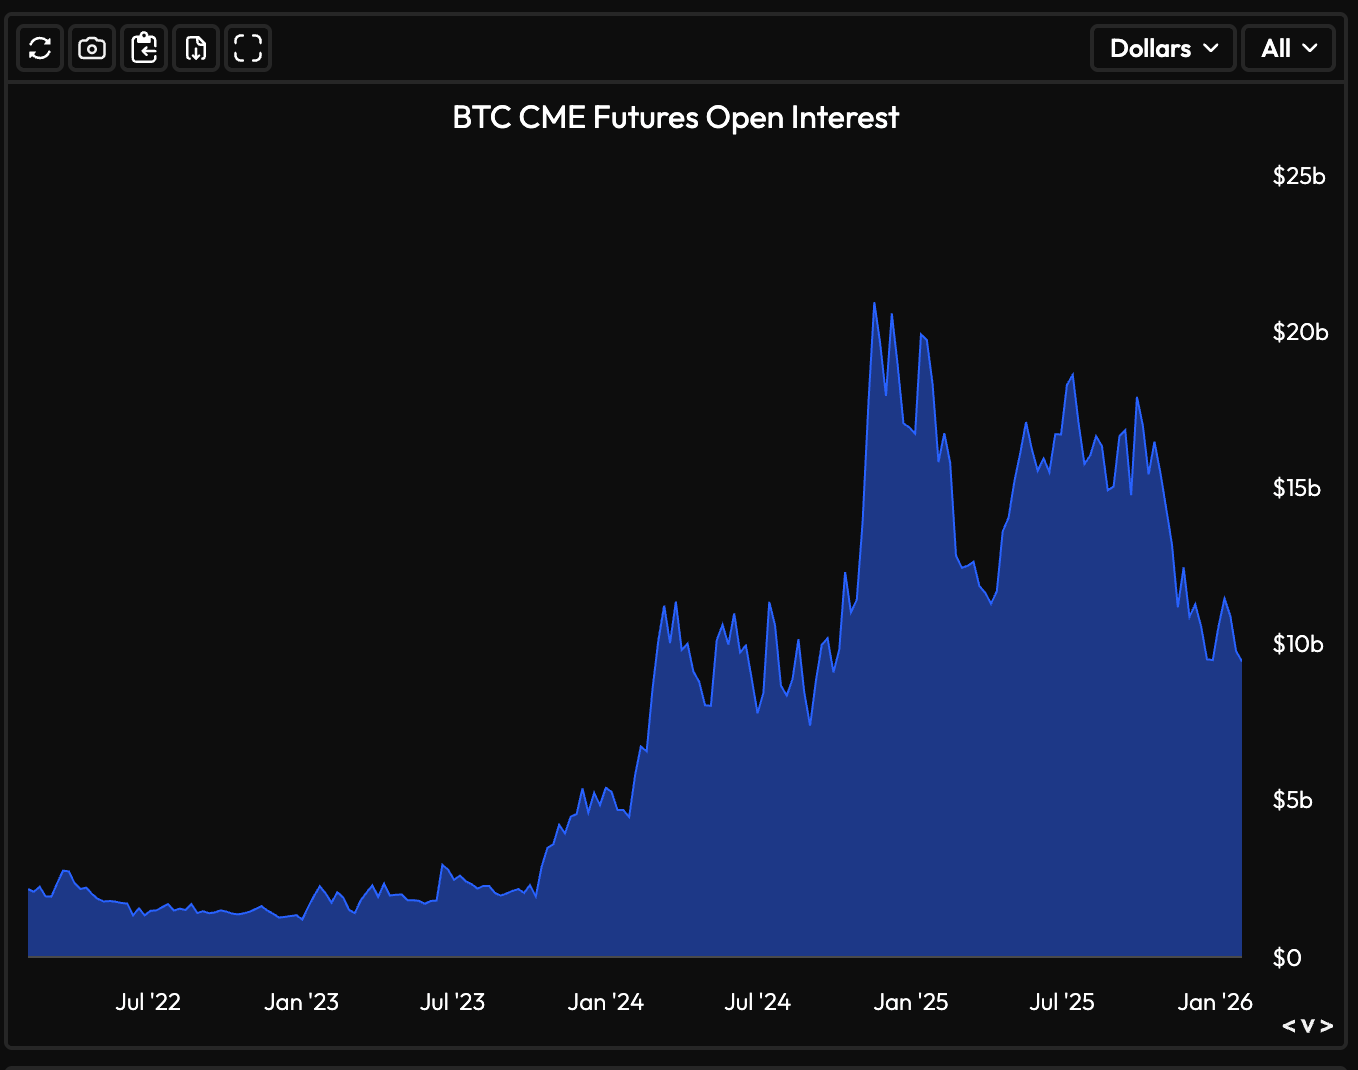The image size is (1358, 1070).
Task: Click the highest peak of the open interest chart
Action: pos(874,303)
